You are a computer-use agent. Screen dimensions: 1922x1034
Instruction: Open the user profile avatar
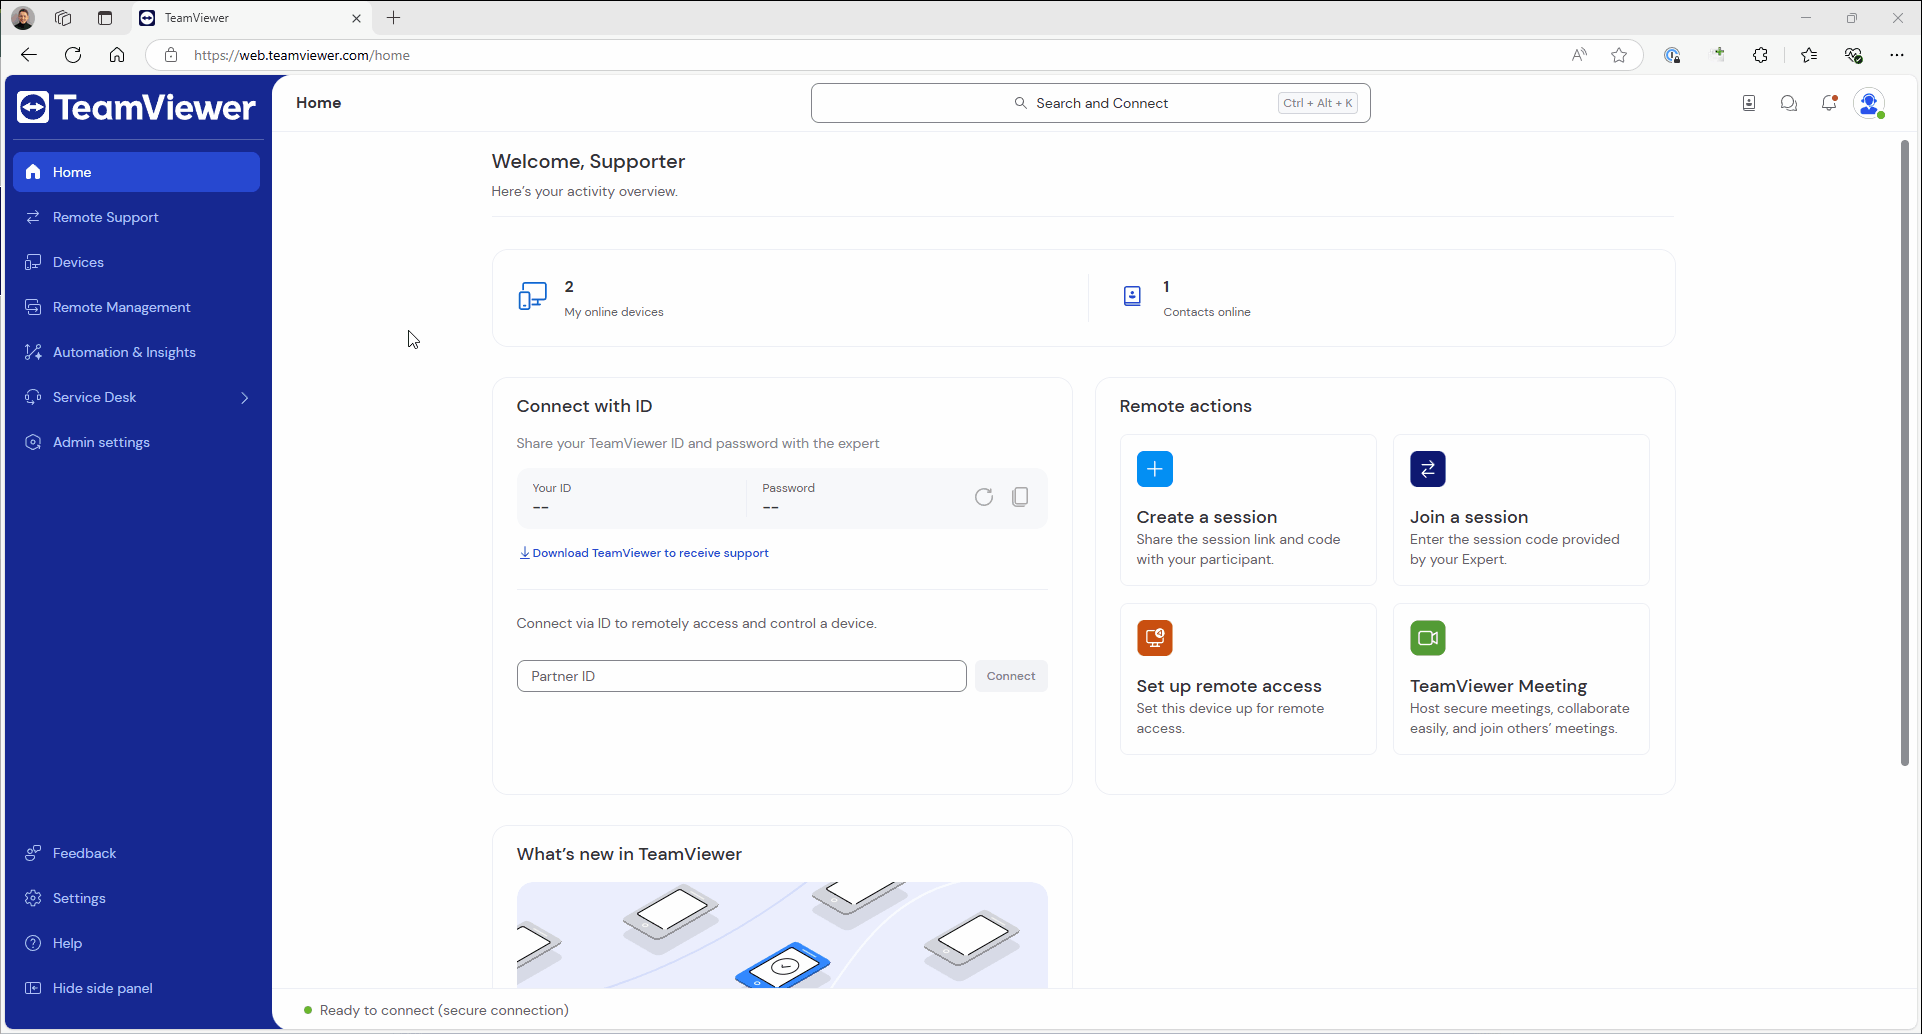tap(1869, 103)
